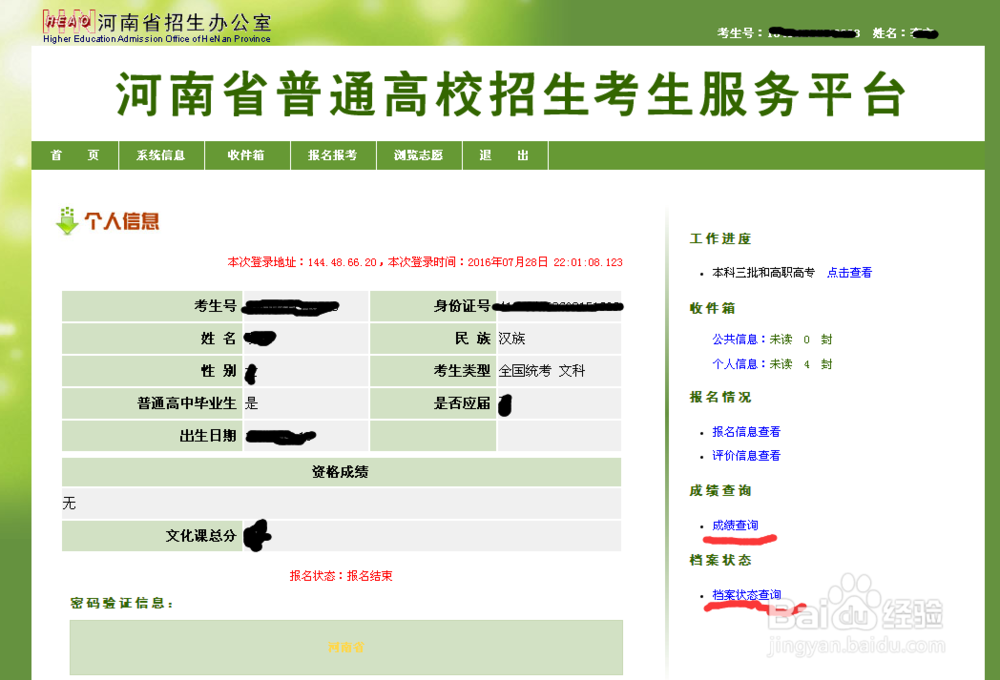Click 退出 to log out
Image resolution: width=1000 pixels, height=680 pixels.
tap(505, 155)
